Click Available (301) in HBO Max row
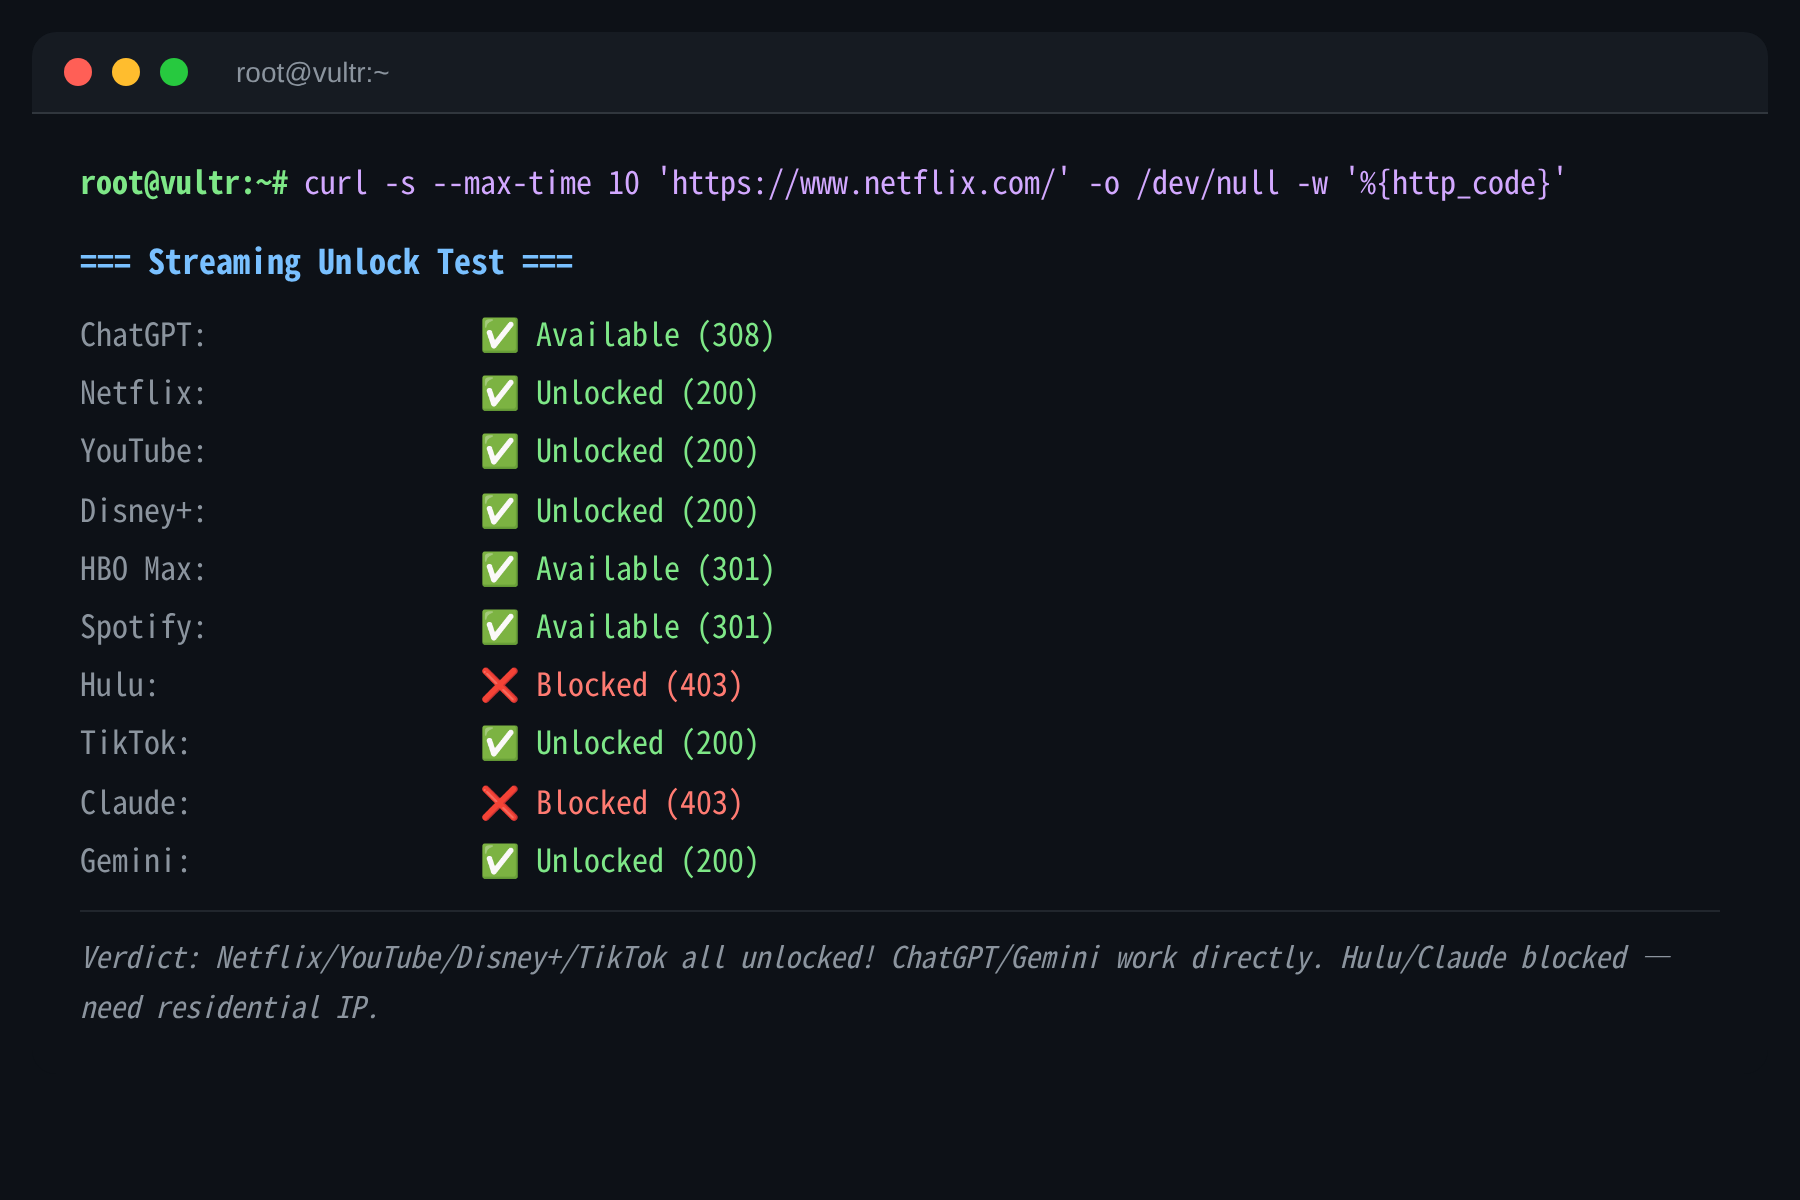The height and width of the screenshot is (1200, 1800). tap(655, 569)
